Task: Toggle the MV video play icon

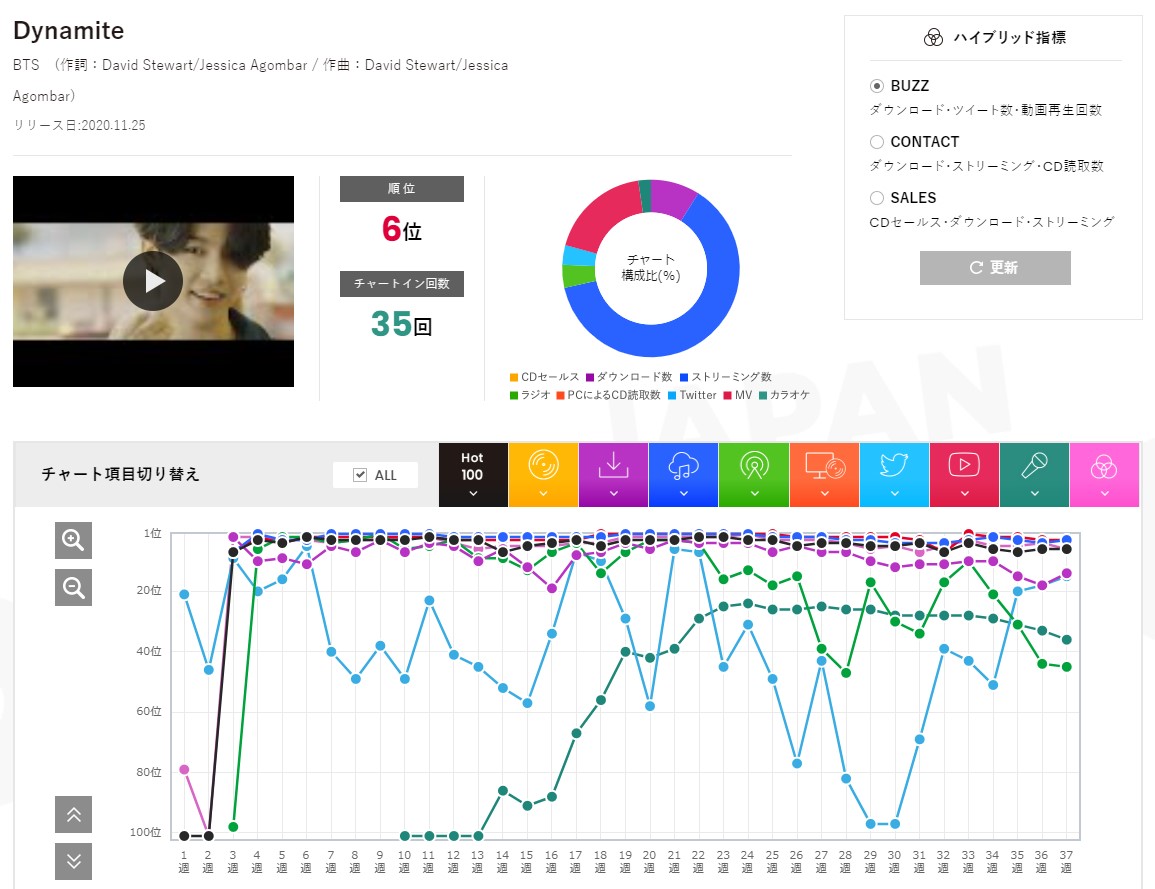Action: pyautogui.click(x=964, y=474)
